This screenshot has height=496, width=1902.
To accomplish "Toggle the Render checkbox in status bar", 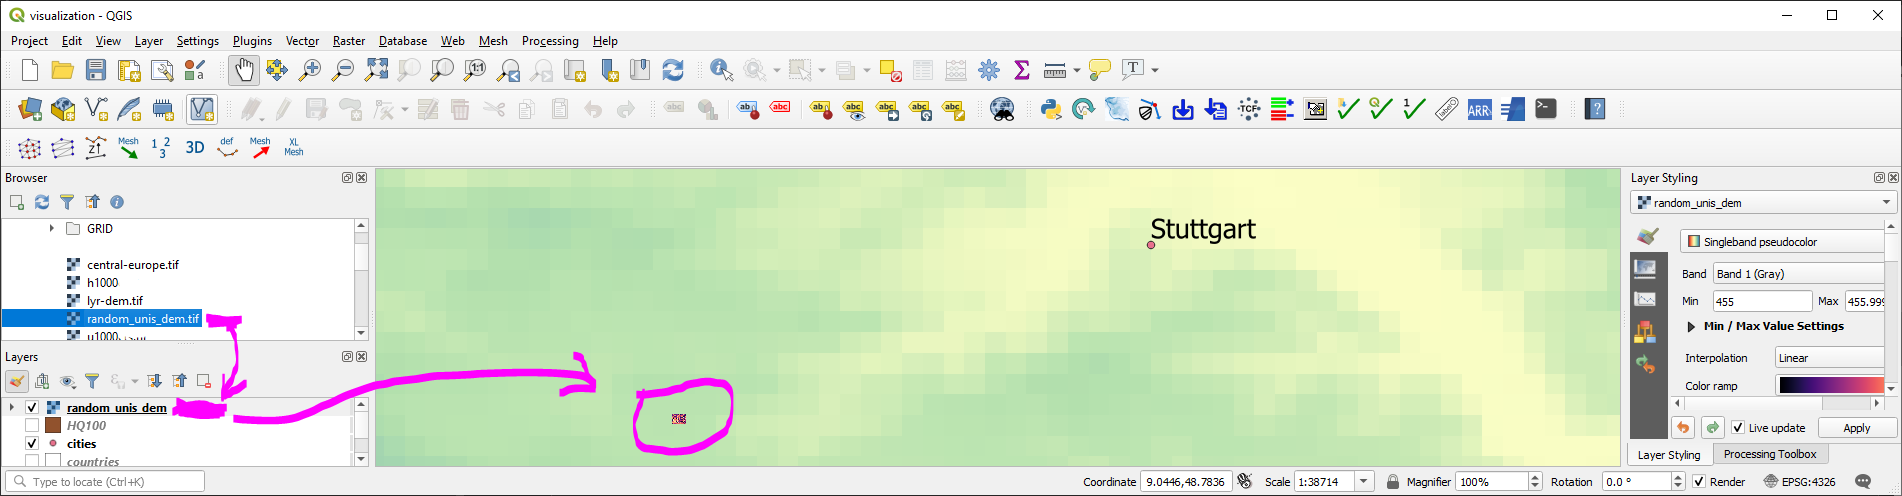I will pos(1698,482).
